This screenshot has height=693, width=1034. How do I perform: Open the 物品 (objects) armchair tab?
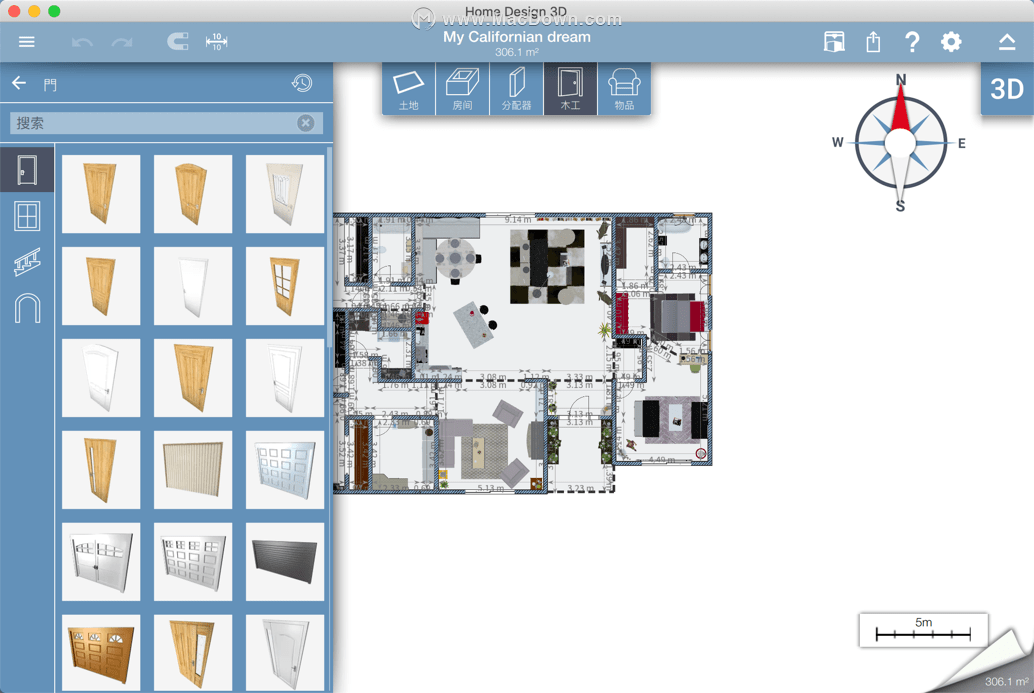(624, 89)
